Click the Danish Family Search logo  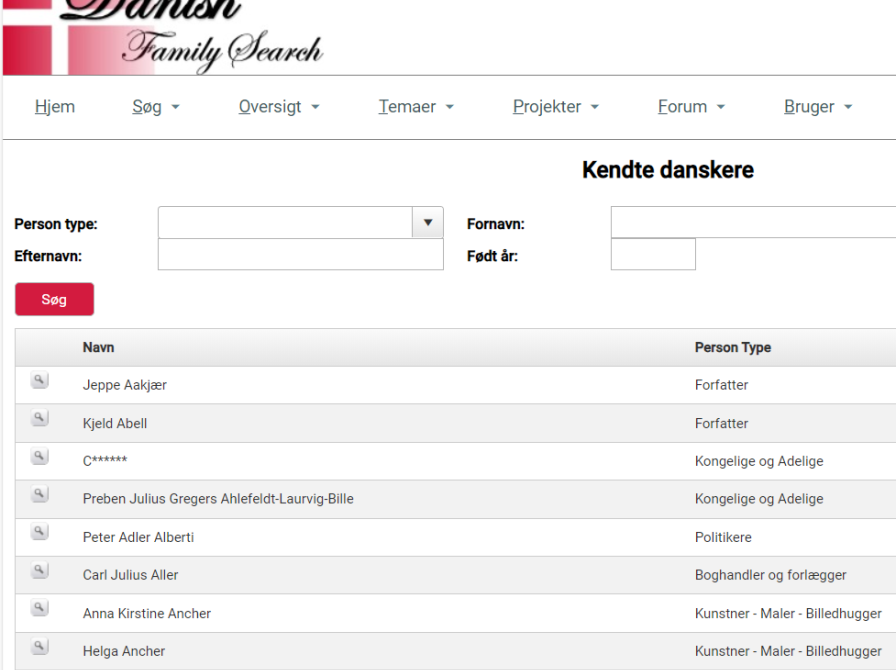click(x=165, y=38)
